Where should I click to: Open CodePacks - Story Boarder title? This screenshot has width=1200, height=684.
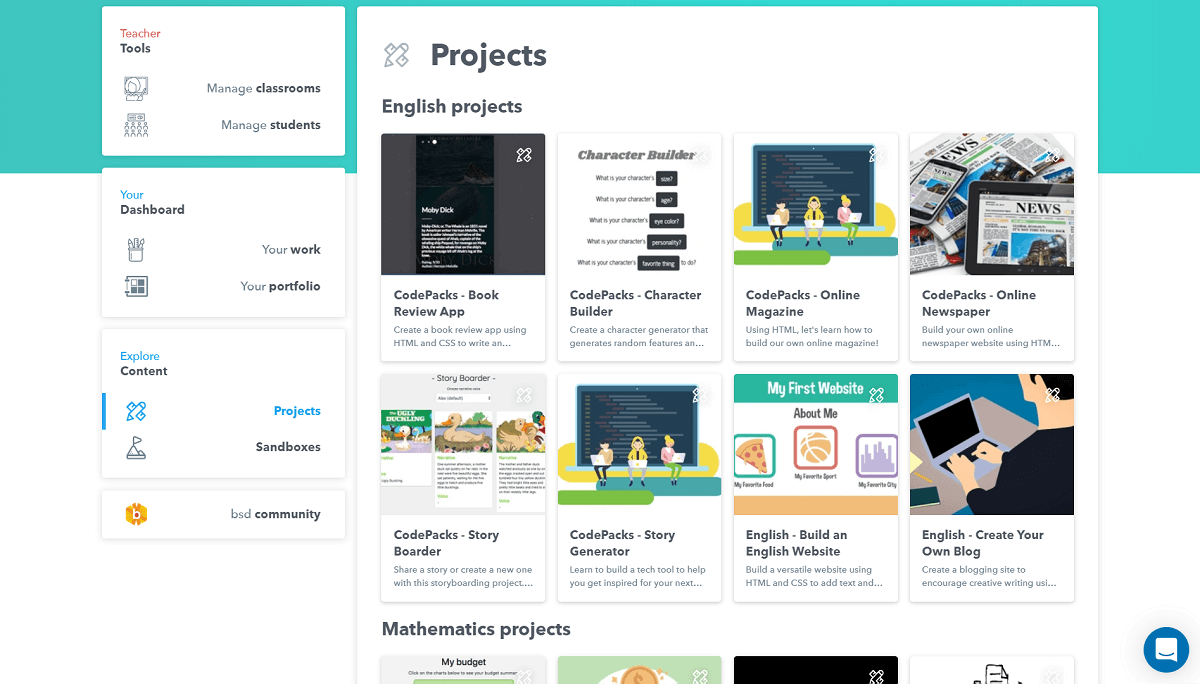point(446,543)
